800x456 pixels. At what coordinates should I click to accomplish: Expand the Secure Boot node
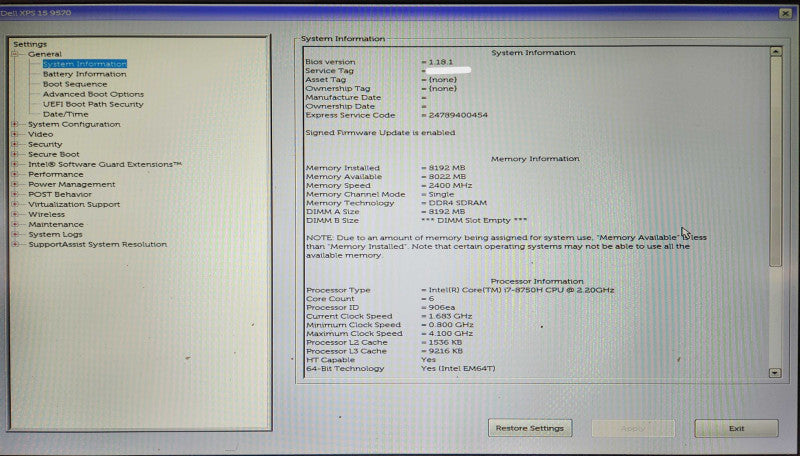pyautogui.click(x=15, y=154)
